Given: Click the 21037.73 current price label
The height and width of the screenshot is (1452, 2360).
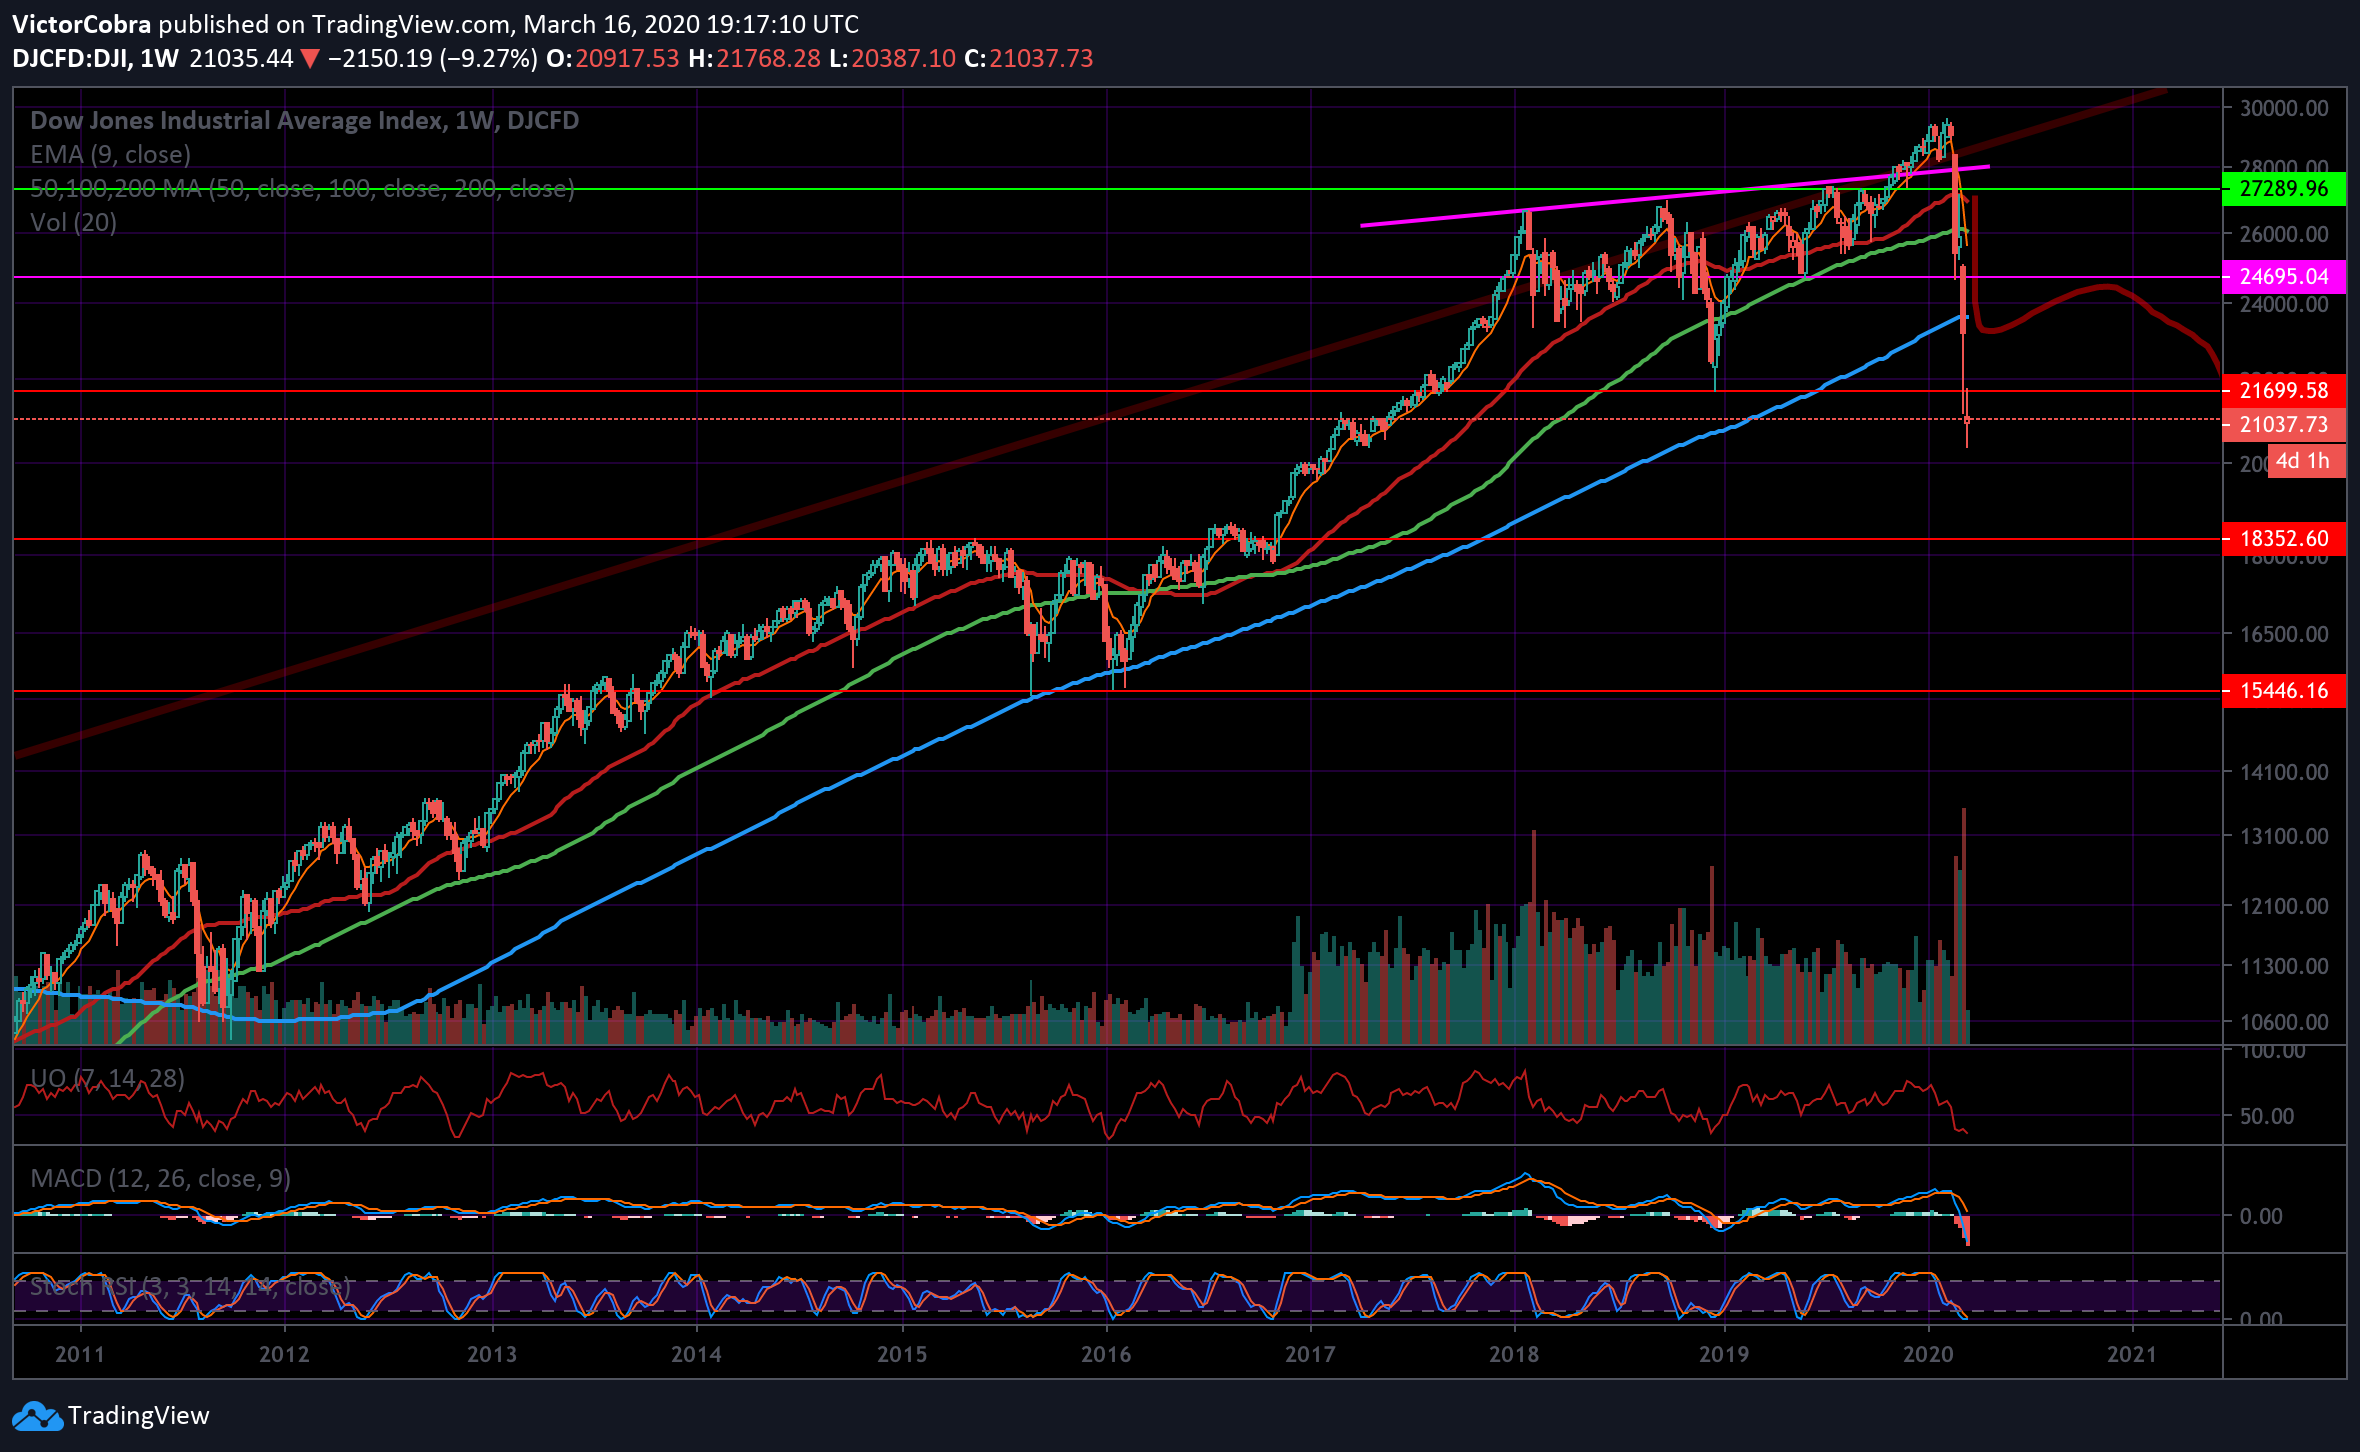Looking at the screenshot, I should click(2284, 424).
